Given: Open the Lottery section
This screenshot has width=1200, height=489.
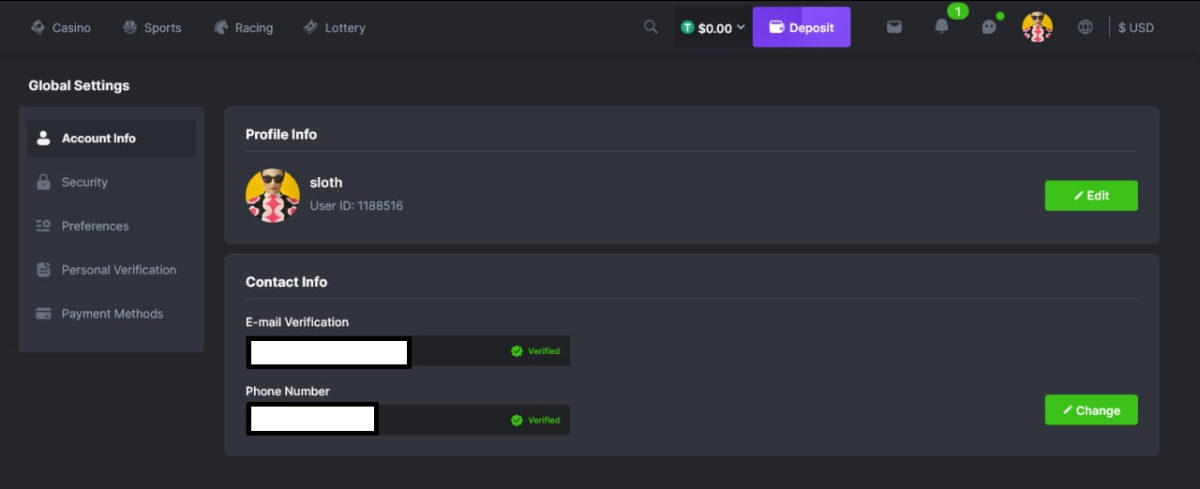Looking at the screenshot, I should pyautogui.click(x=334, y=28).
